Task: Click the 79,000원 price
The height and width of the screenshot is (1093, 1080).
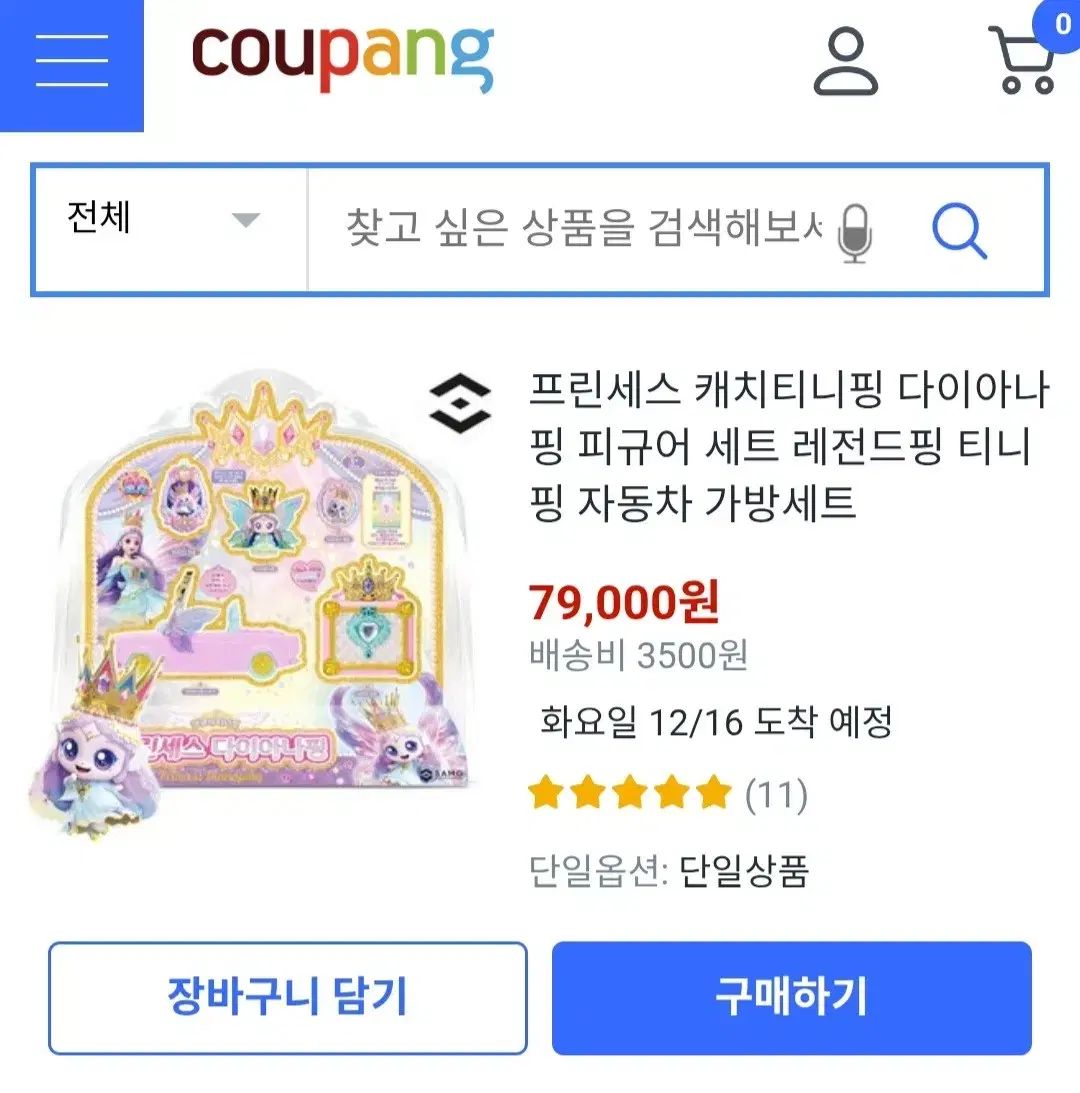Action: tap(623, 602)
